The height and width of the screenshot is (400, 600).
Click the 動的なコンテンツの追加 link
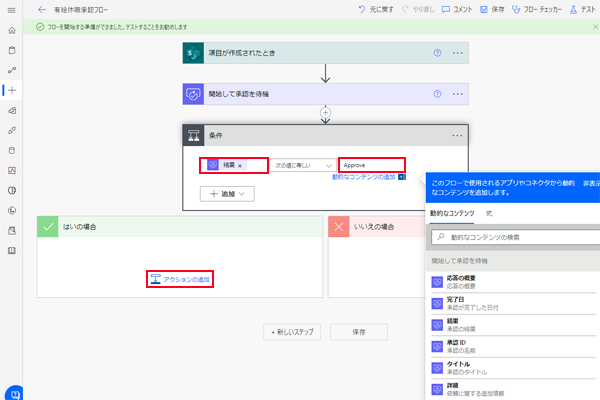[x=364, y=177]
